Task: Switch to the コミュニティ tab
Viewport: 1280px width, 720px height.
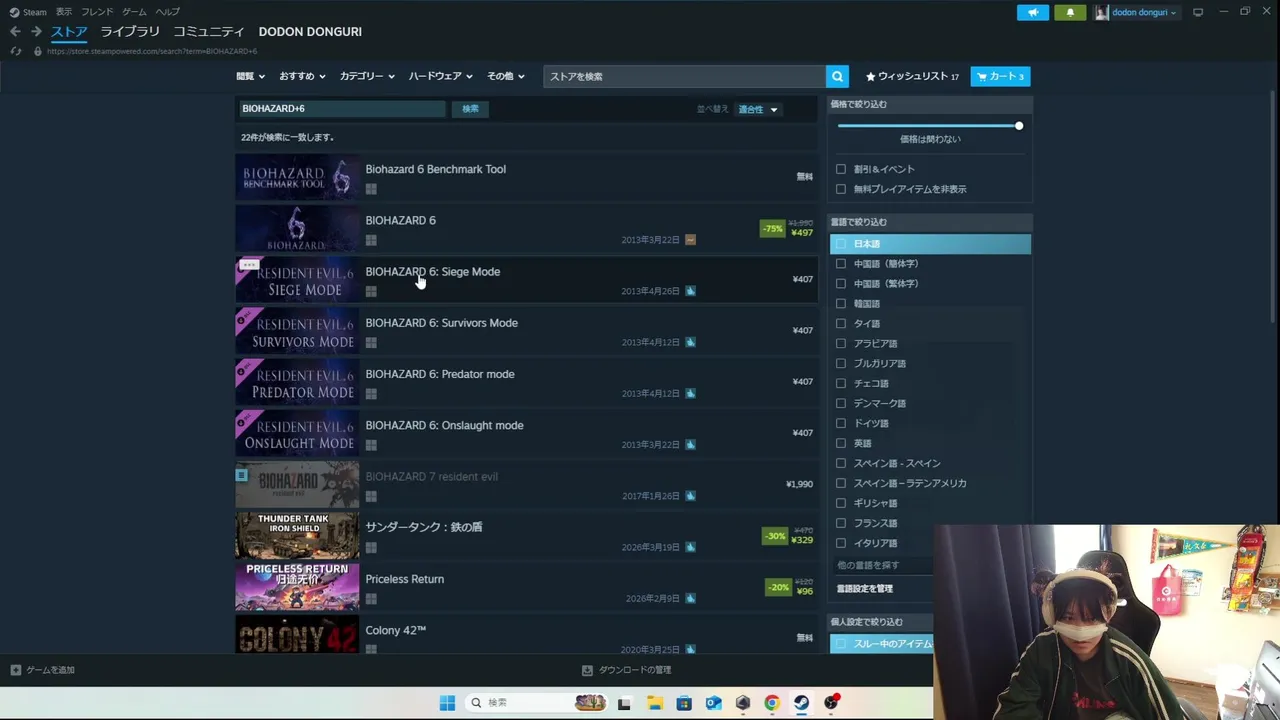Action: pyautogui.click(x=209, y=32)
